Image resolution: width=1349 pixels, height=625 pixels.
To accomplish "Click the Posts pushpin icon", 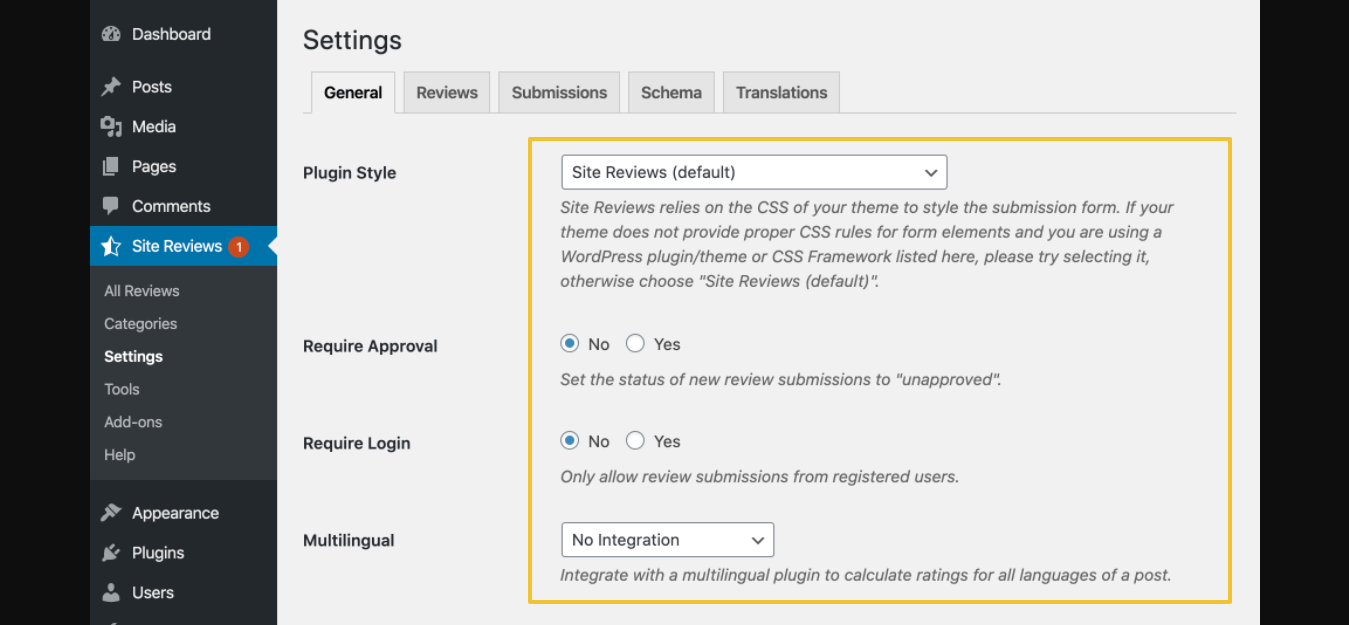I will 111,87.
